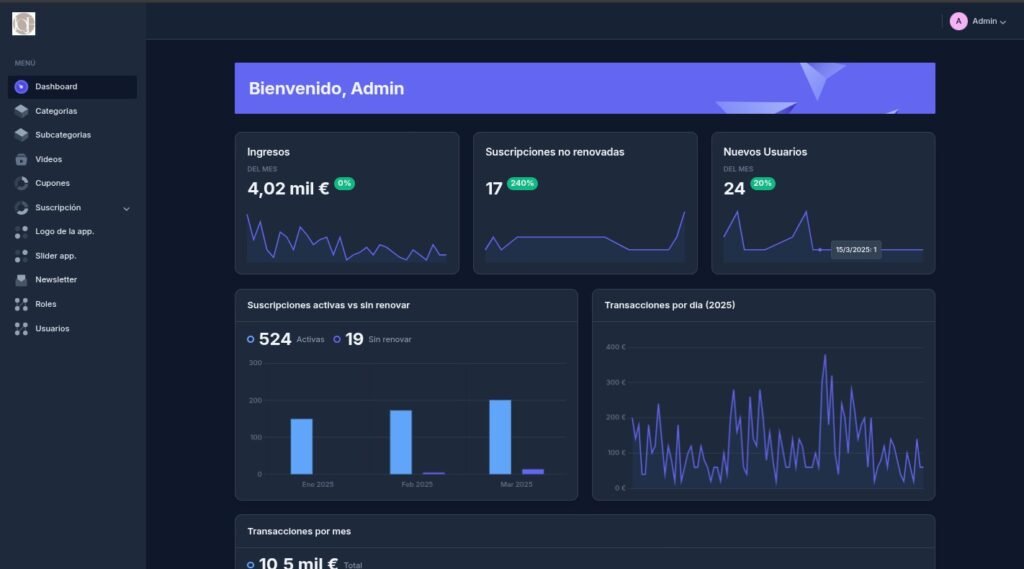Click the Categorías stack icon

pyautogui.click(x=21, y=111)
